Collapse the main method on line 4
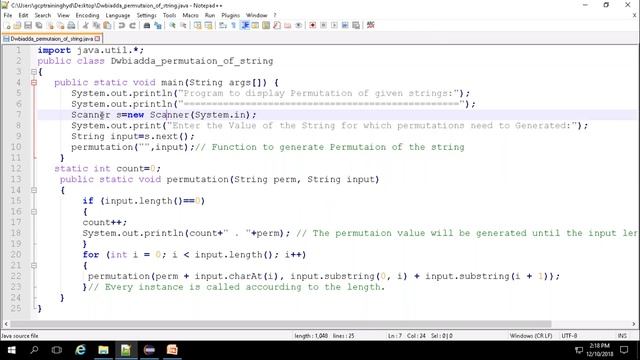 [x=34, y=82]
